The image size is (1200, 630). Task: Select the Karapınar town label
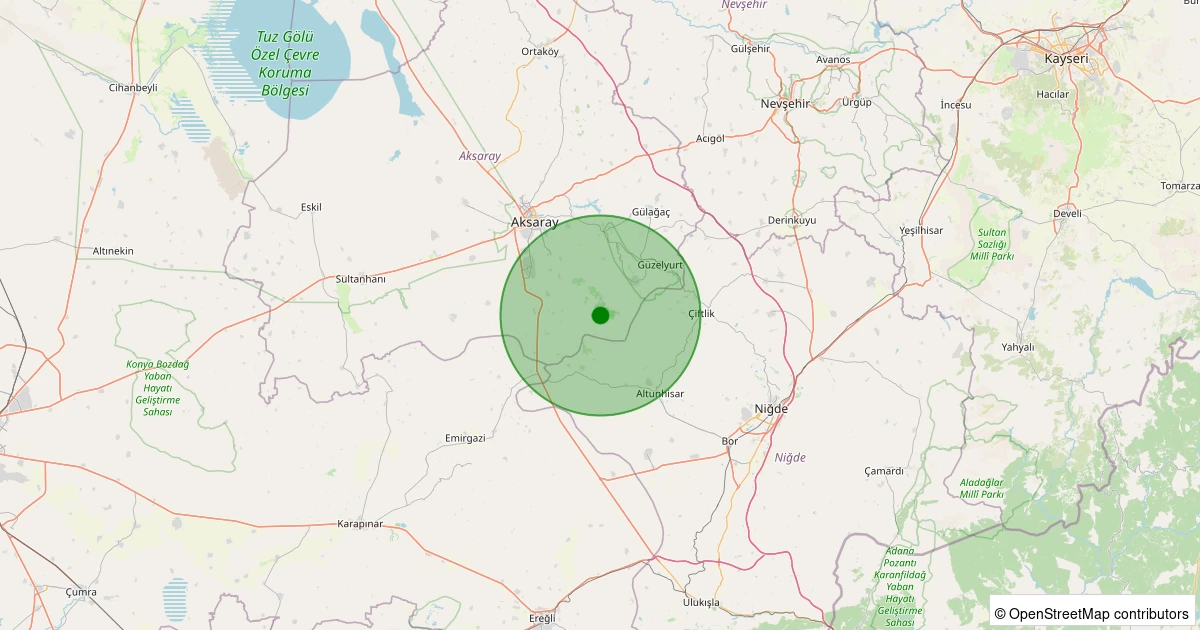[x=360, y=524]
